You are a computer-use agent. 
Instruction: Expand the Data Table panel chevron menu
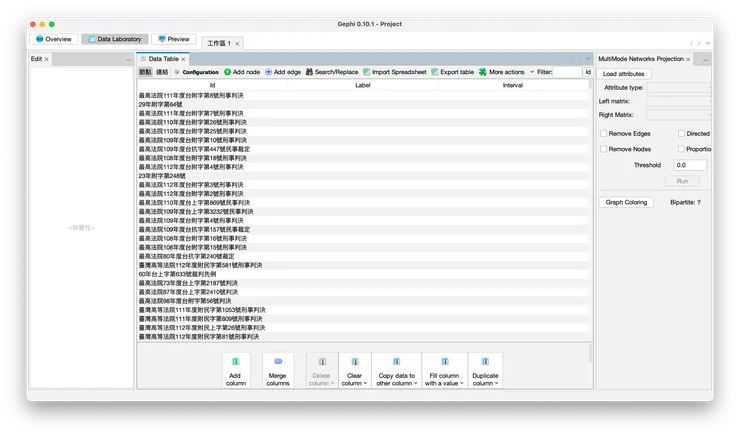[x=588, y=59]
